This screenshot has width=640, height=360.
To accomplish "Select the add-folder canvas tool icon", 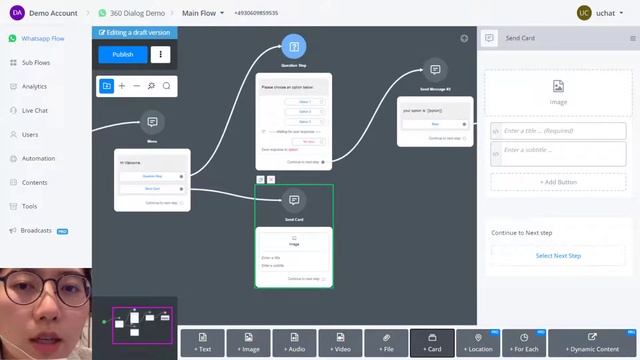I will (107, 86).
